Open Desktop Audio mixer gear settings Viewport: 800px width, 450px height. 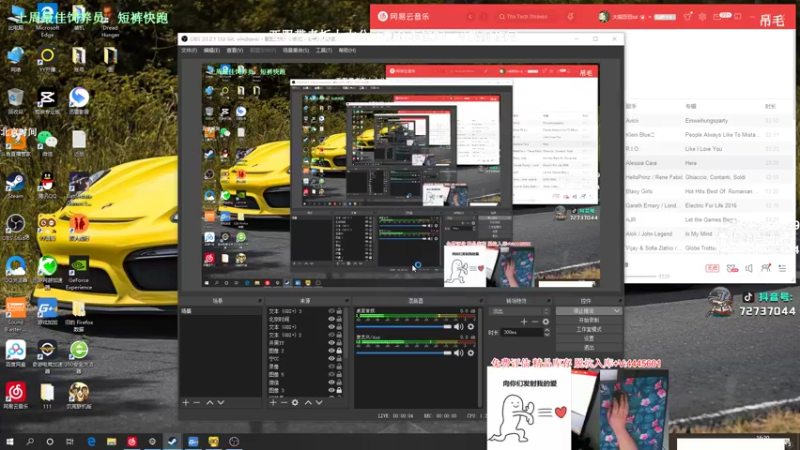[x=470, y=327]
